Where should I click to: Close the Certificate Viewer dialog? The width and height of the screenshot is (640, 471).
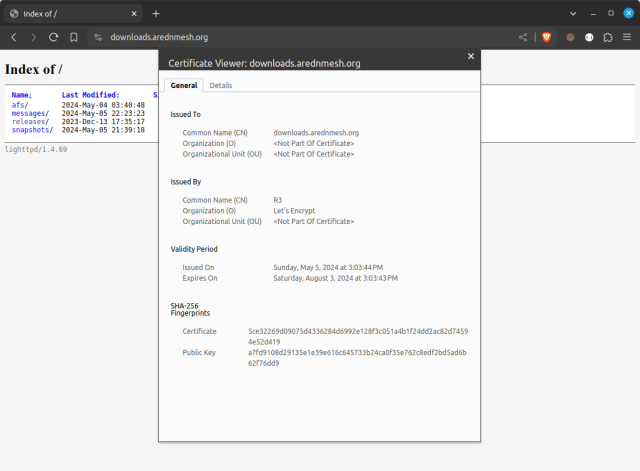pos(471,56)
